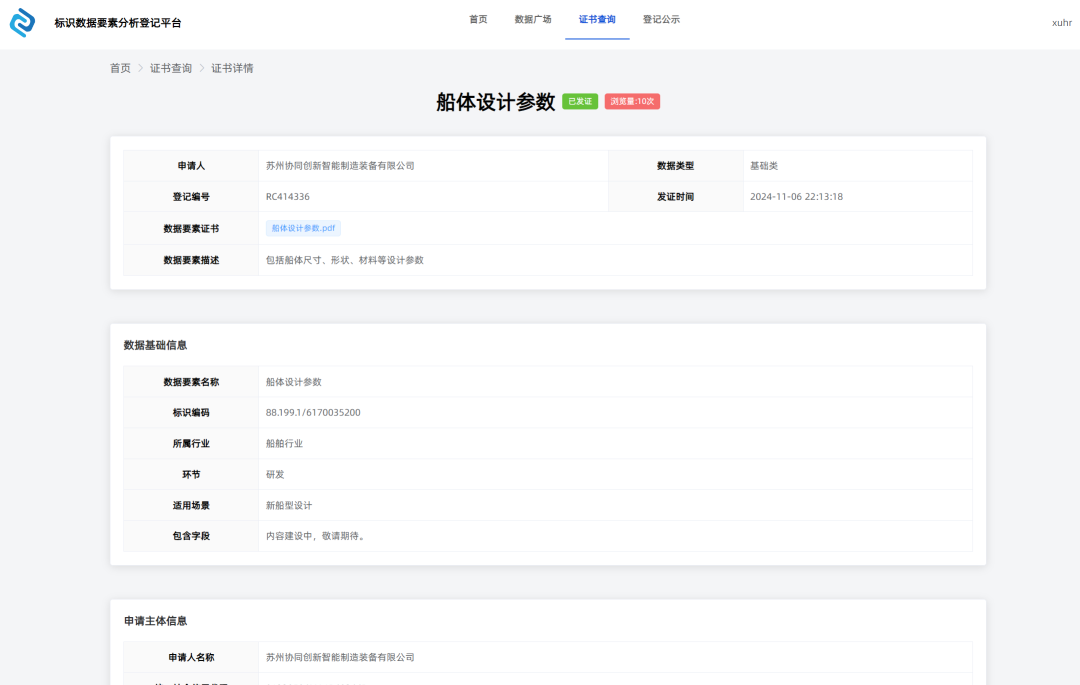Click the green 已发证 status badge
The height and width of the screenshot is (685, 1080).
click(578, 100)
